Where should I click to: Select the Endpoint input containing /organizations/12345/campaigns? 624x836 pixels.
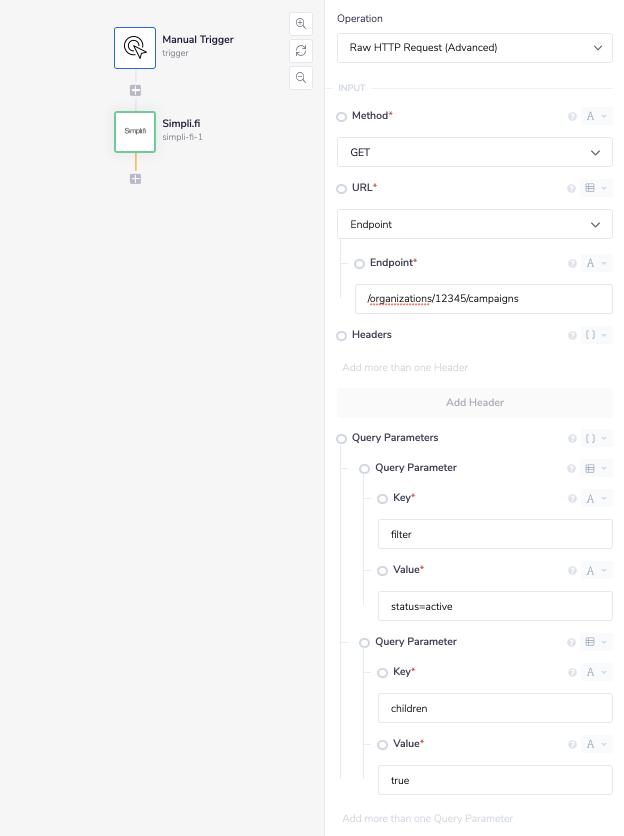pos(484,298)
